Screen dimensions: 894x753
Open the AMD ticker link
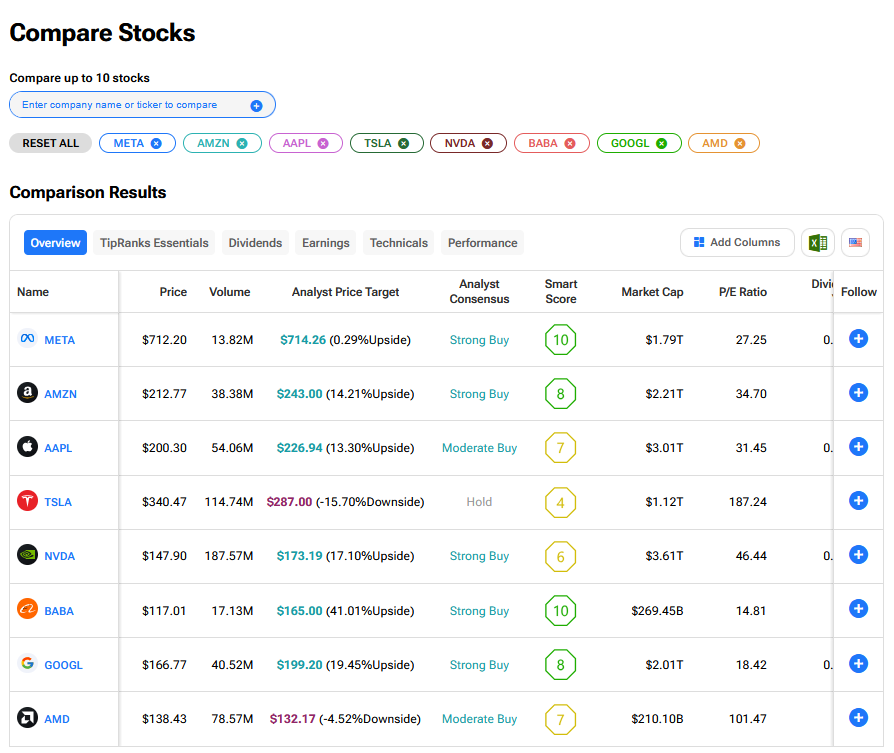(x=57, y=720)
